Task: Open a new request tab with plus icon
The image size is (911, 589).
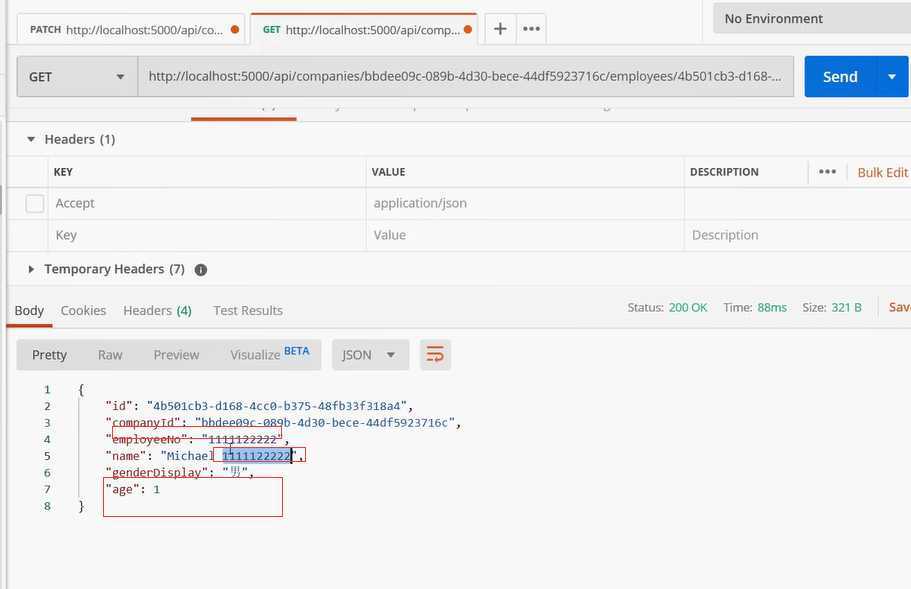Action: 500,28
